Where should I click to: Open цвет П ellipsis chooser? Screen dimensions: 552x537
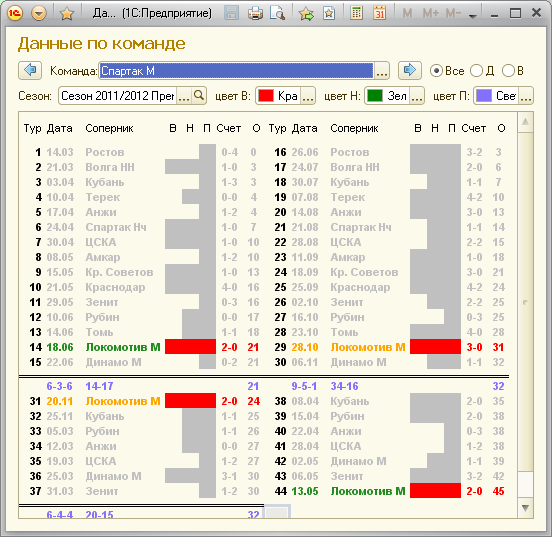click(526, 96)
